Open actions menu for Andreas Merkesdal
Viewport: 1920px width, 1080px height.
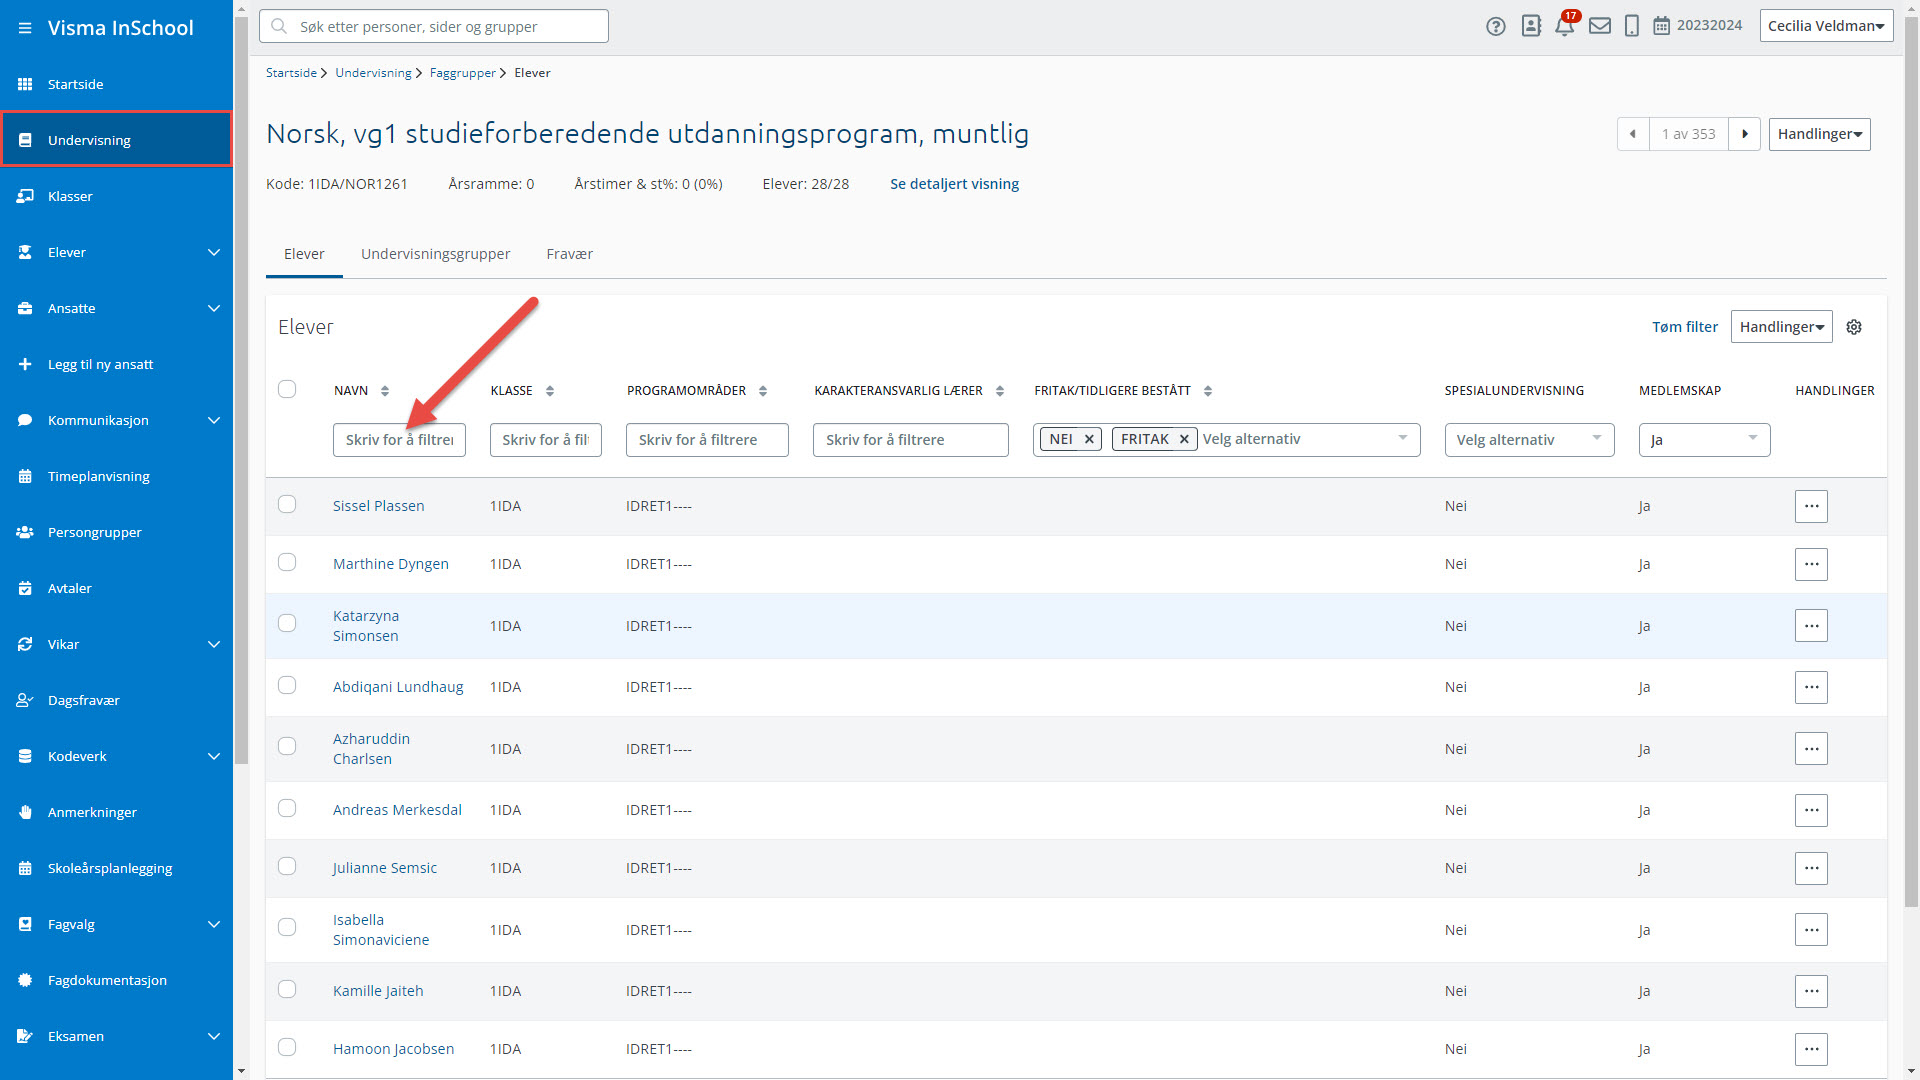pyautogui.click(x=1811, y=810)
